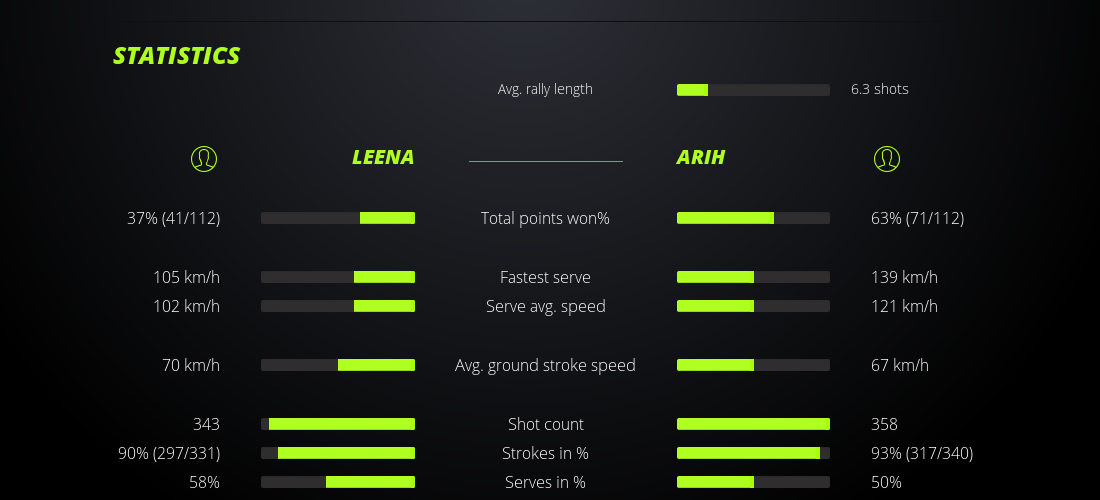Click Leena's Fastest serve bar
Viewport: 1100px width, 500px height.
click(x=338, y=277)
